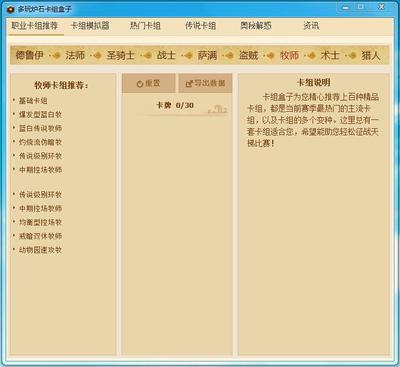The image size is (400, 367).
Task: Go to the 奥秘解惑 tab
Action: [x=256, y=26]
